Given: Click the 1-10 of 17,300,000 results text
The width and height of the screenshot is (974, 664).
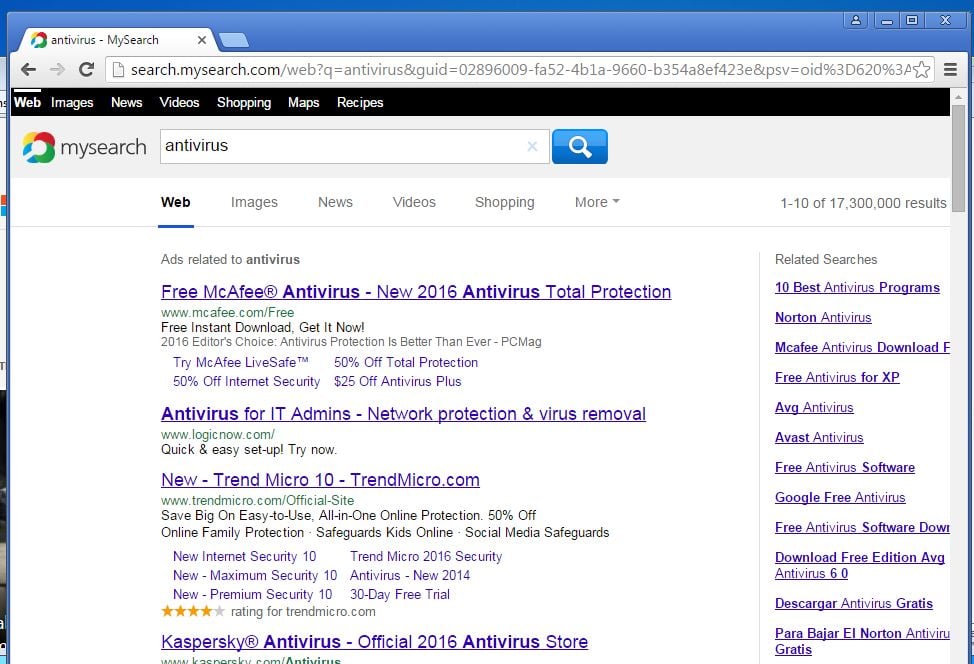Looking at the screenshot, I should pyautogui.click(x=863, y=203).
